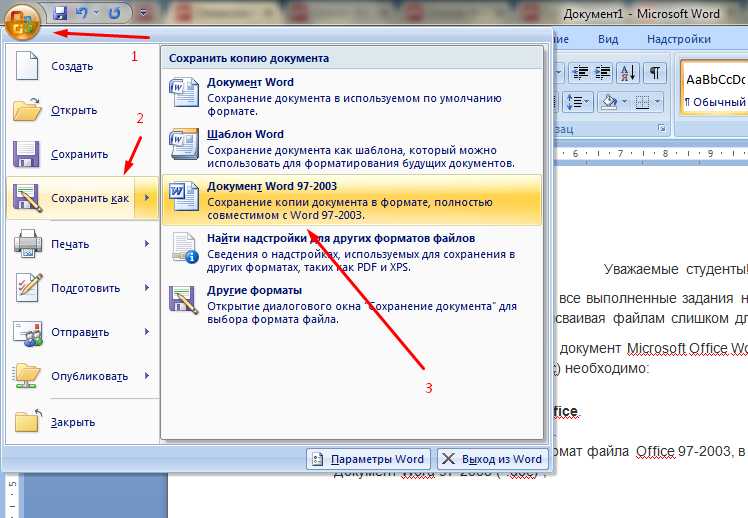
Task: Click the Опубликовать network folder icon
Action: coord(27,376)
